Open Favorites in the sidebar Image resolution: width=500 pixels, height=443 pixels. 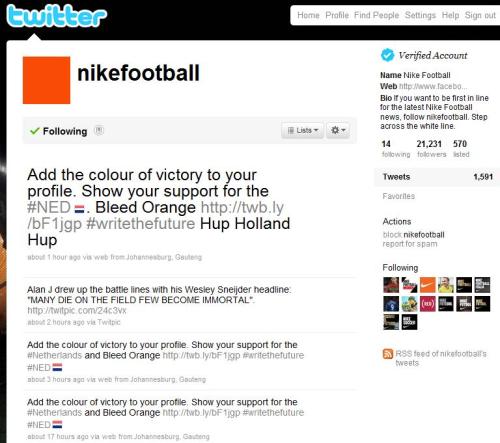tap(399, 196)
